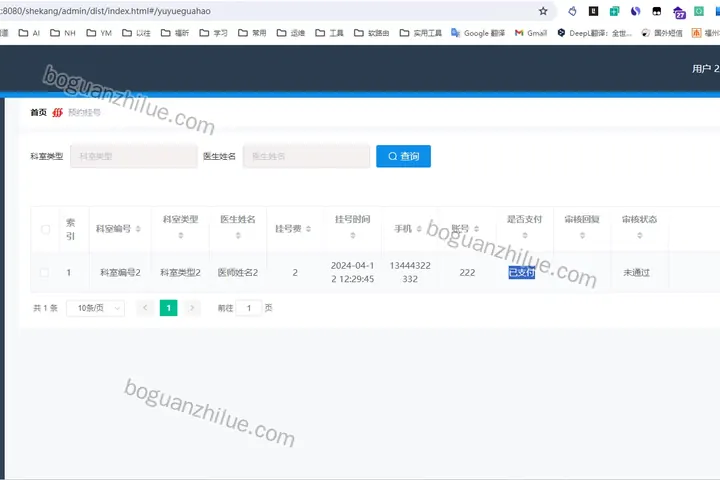Select page 1 in the pagination
Image resolution: width=720 pixels, height=480 pixels.
[x=169, y=308]
